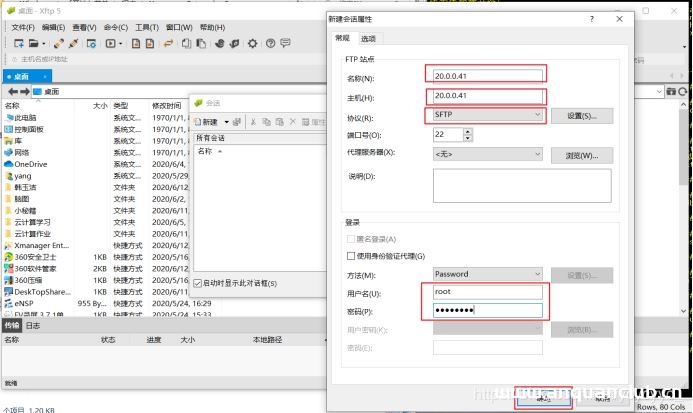The width and height of the screenshot is (693, 413).
Task: Click the 设置(S)... button beside protocol
Action: point(582,116)
